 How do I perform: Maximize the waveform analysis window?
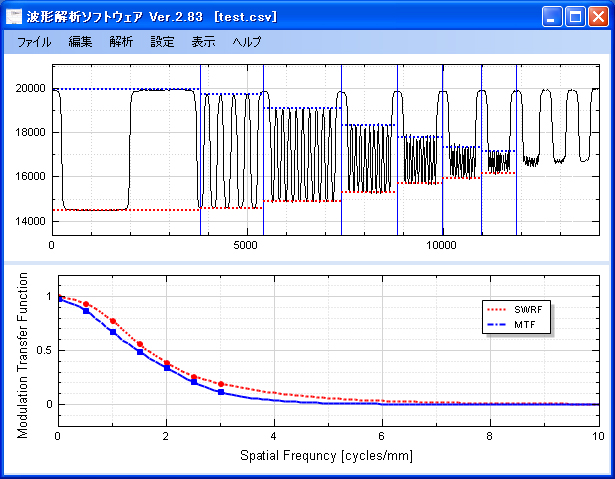click(x=575, y=17)
